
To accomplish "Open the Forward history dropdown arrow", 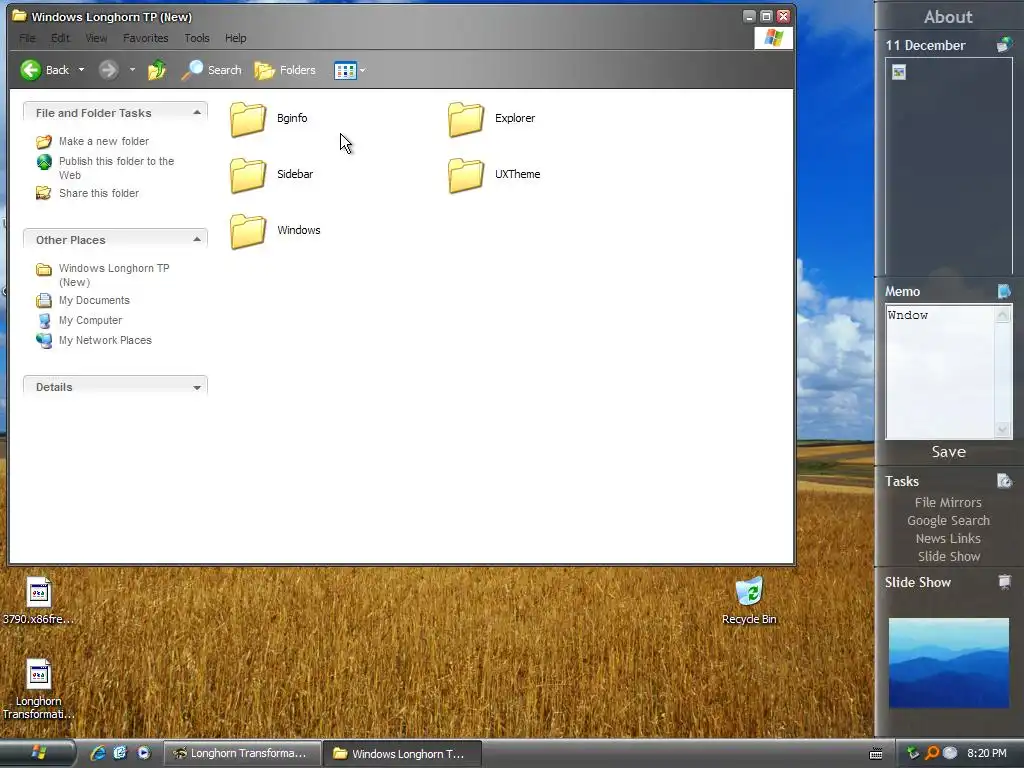I will pyautogui.click(x=132, y=70).
